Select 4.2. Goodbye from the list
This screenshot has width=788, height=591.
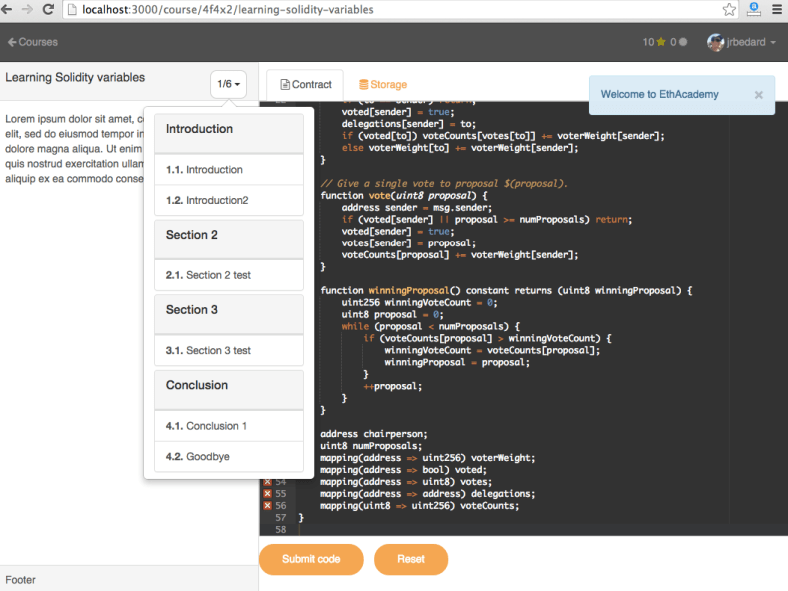tap(229, 457)
